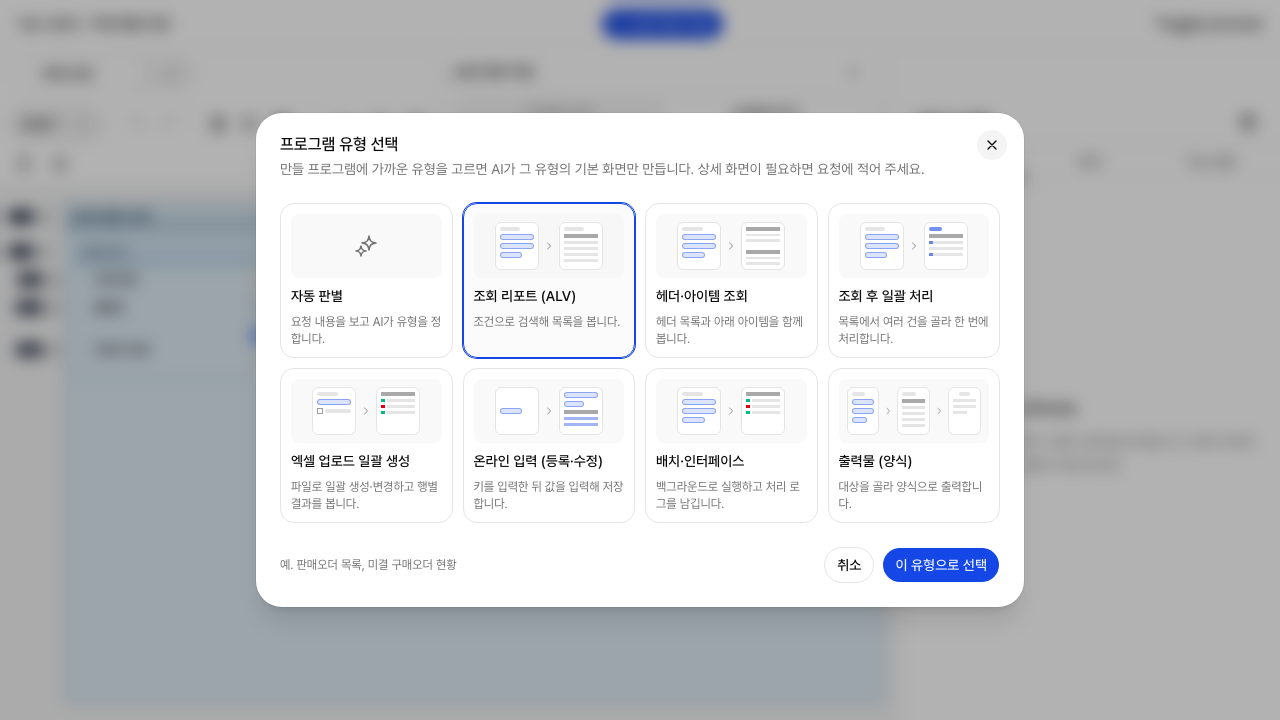
Task: Click the 취소 button
Action: [849, 565]
